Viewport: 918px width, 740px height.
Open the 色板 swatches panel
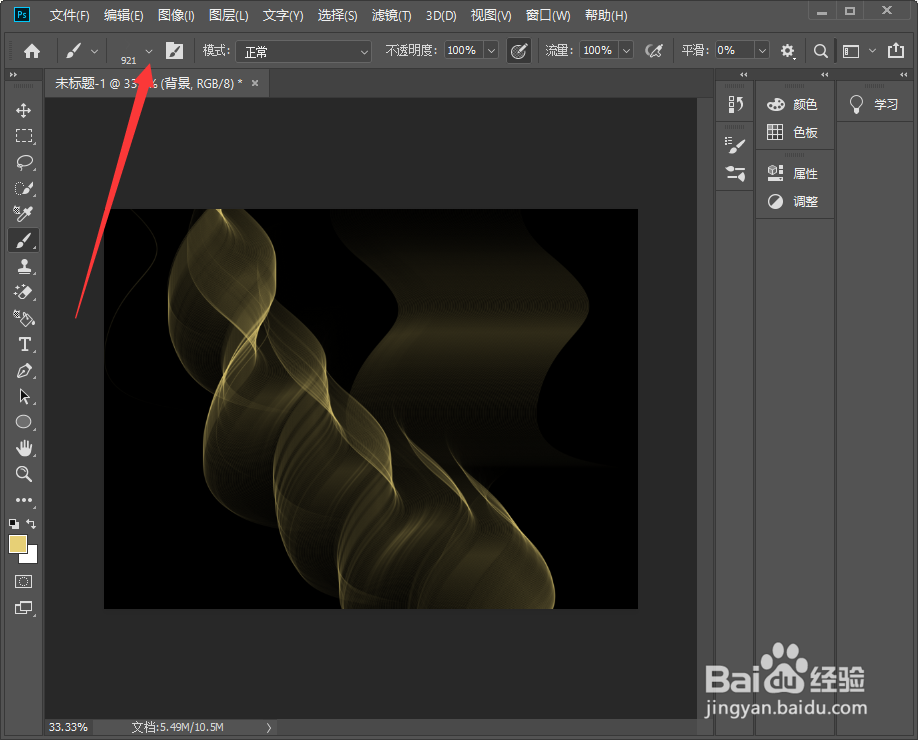pyautogui.click(x=793, y=132)
